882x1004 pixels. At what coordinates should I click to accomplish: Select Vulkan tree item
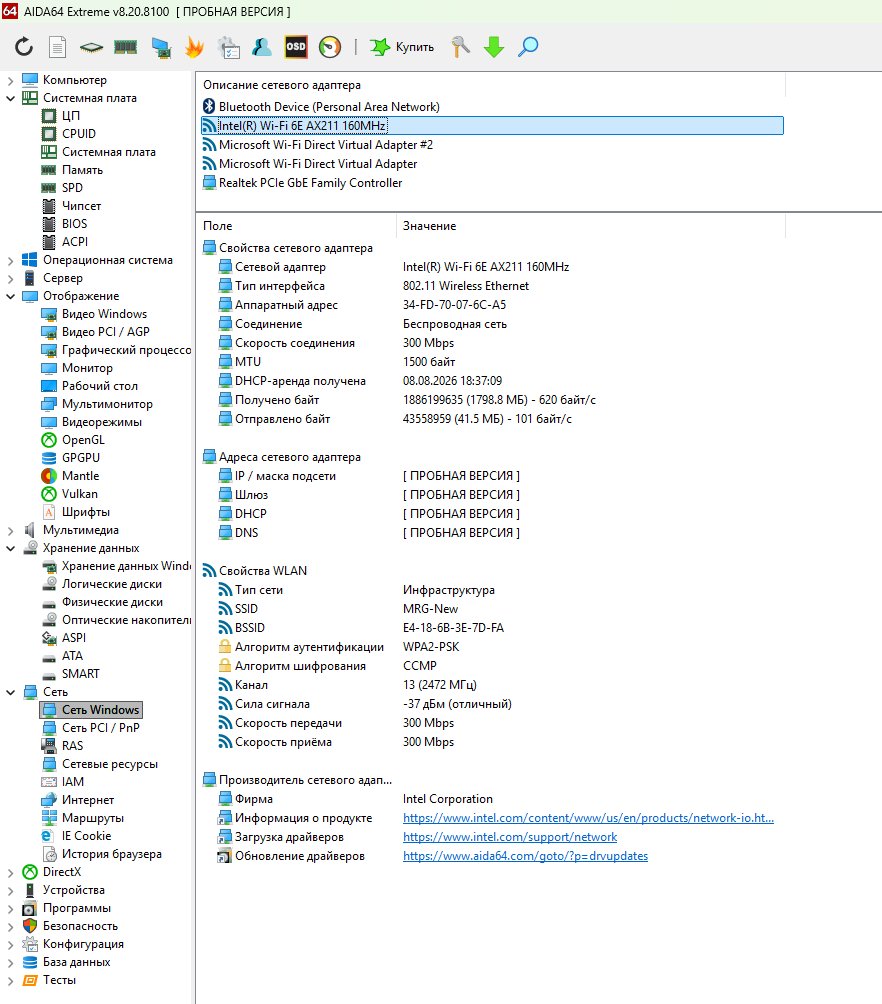tap(80, 494)
